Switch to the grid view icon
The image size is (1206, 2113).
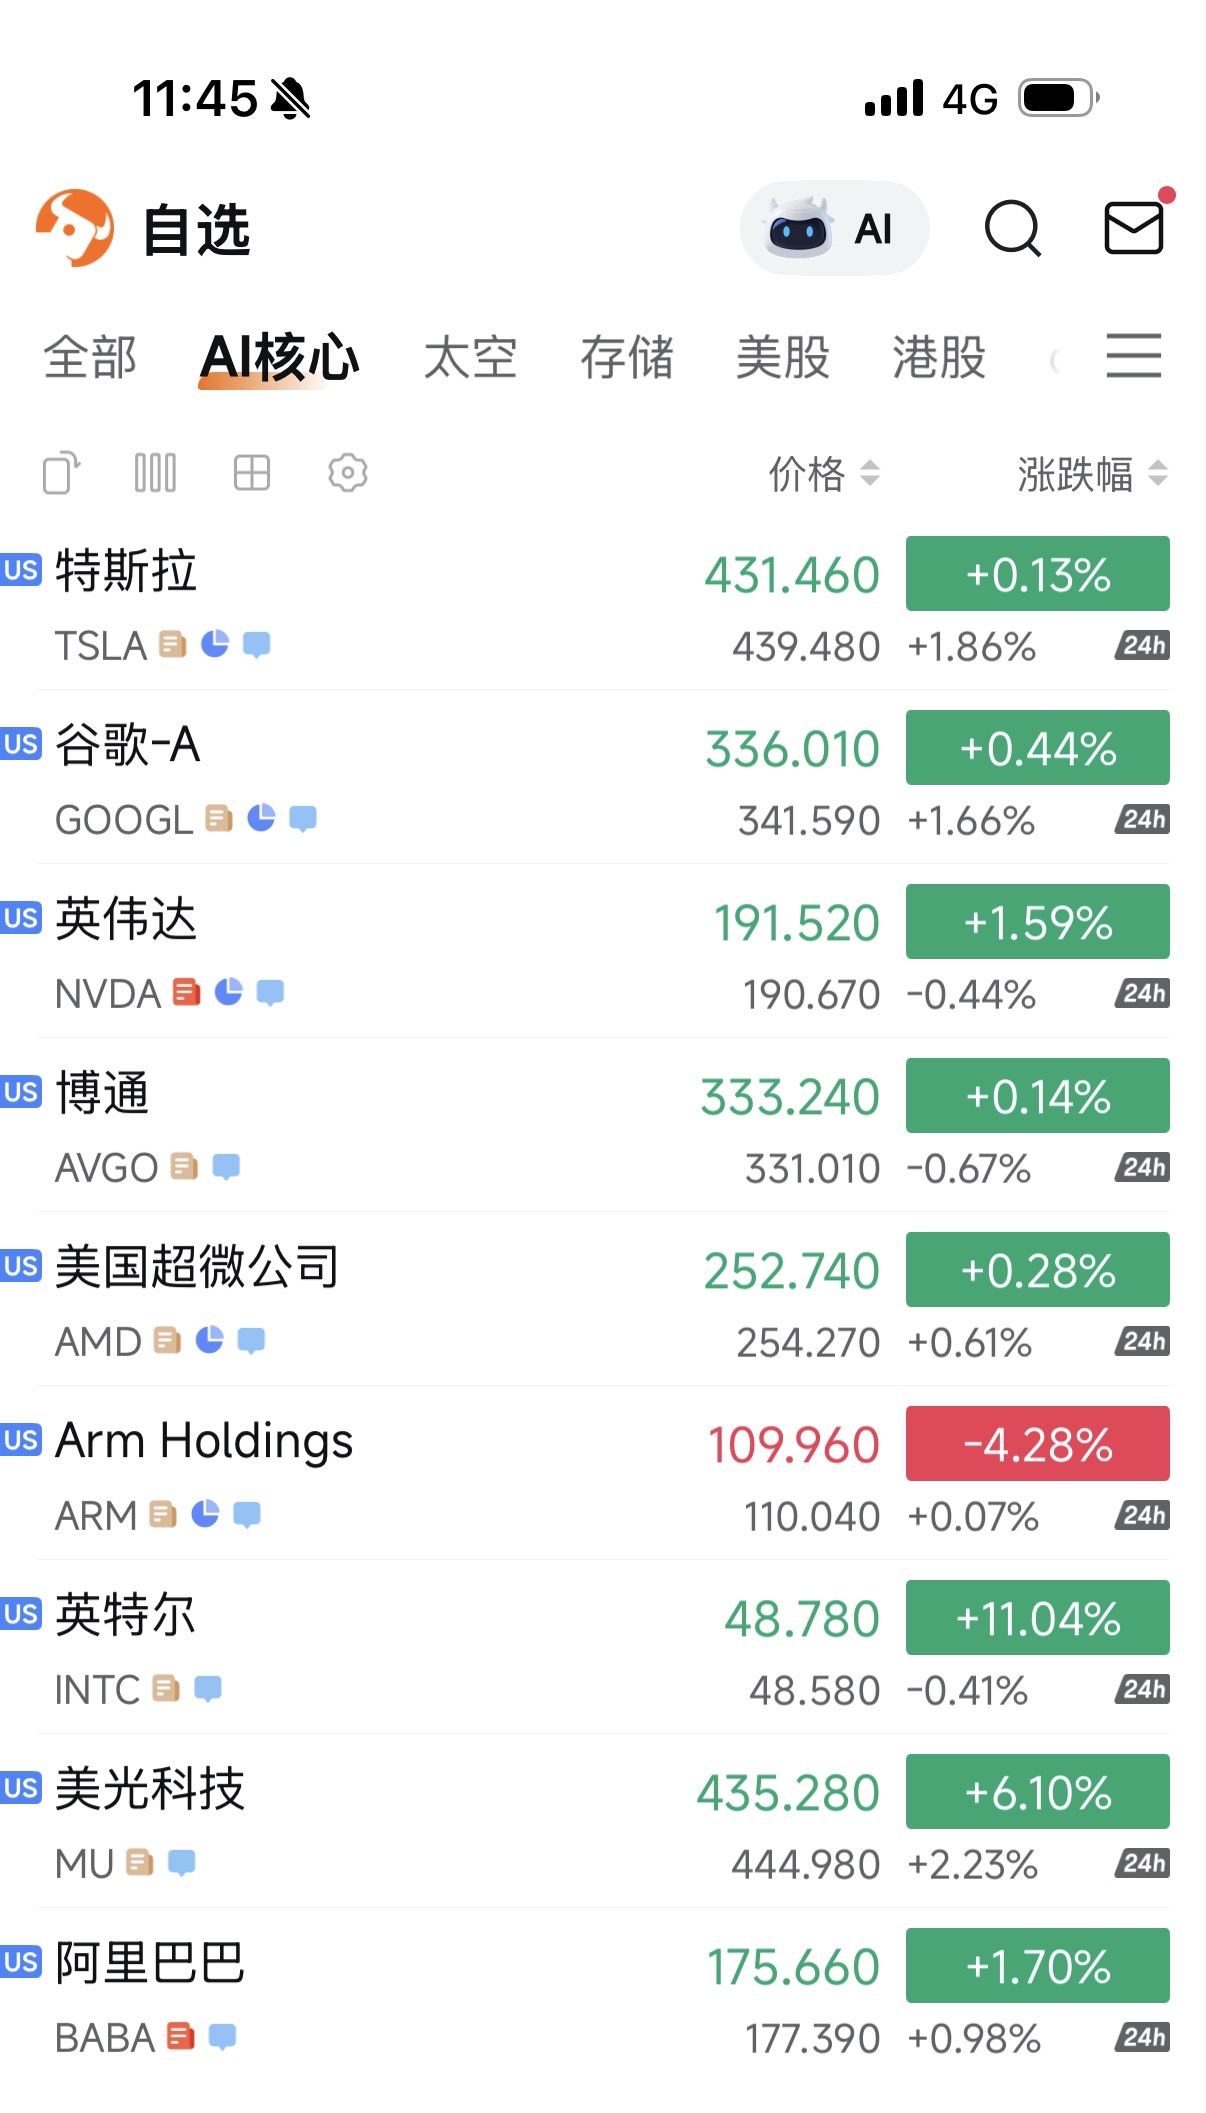pos(251,473)
